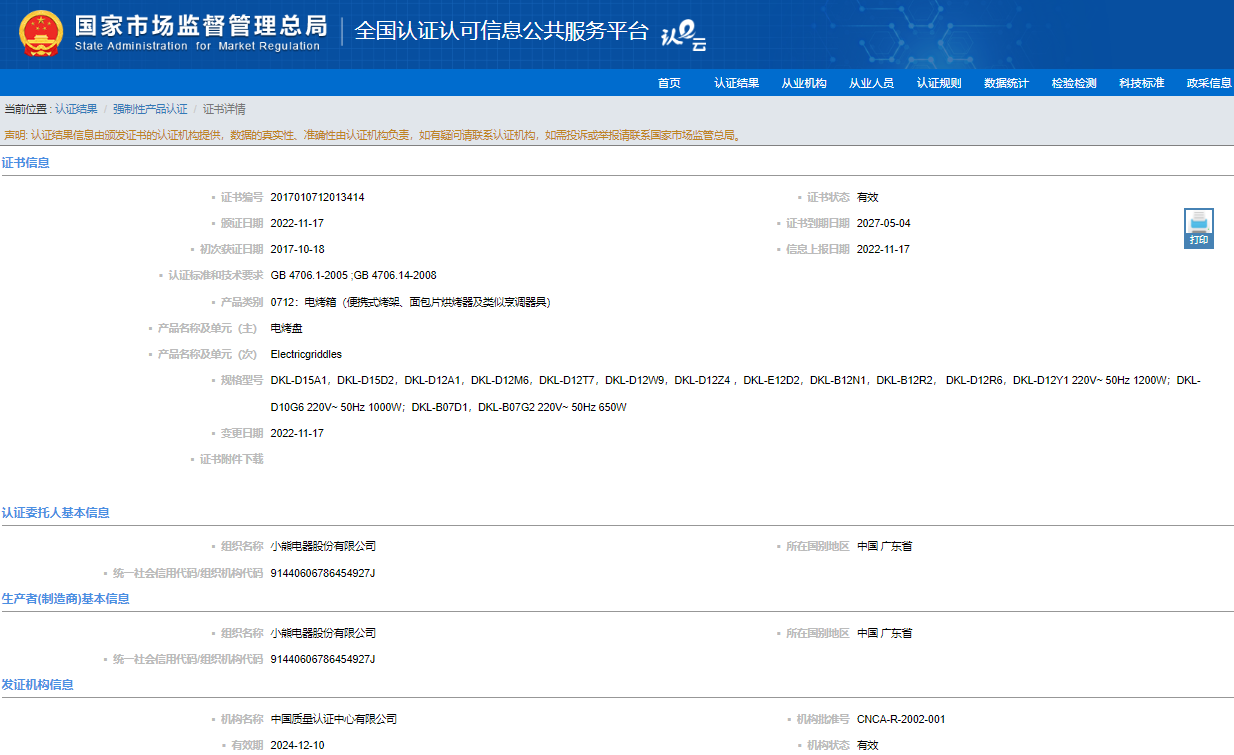
Task: Click the 国家市场监督管理总局 header title
Action: coord(200,25)
